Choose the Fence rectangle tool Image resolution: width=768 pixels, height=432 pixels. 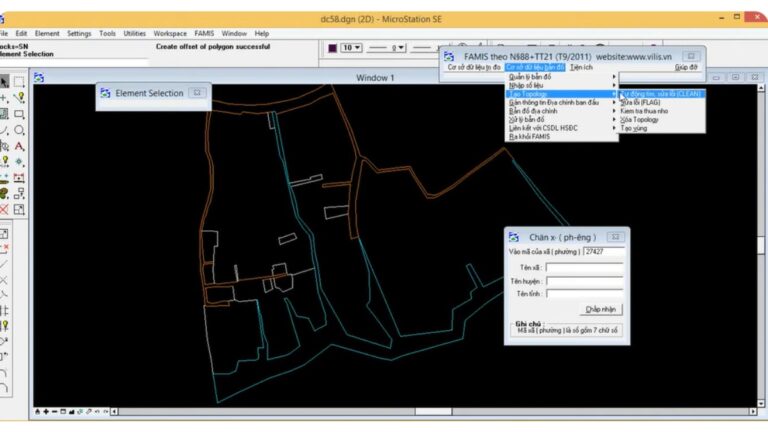click(x=19, y=82)
